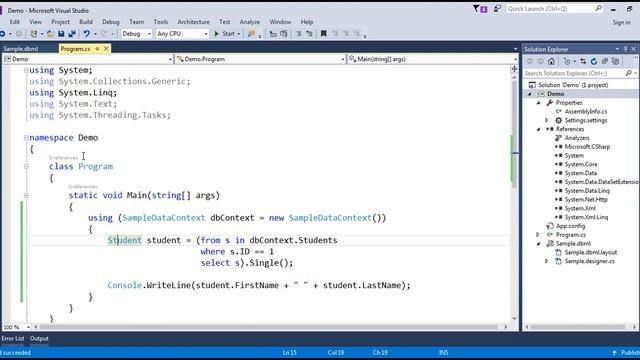Screen dimensions: 640x360
Task: Expand the Settings.settings node
Action: (547, 120)
